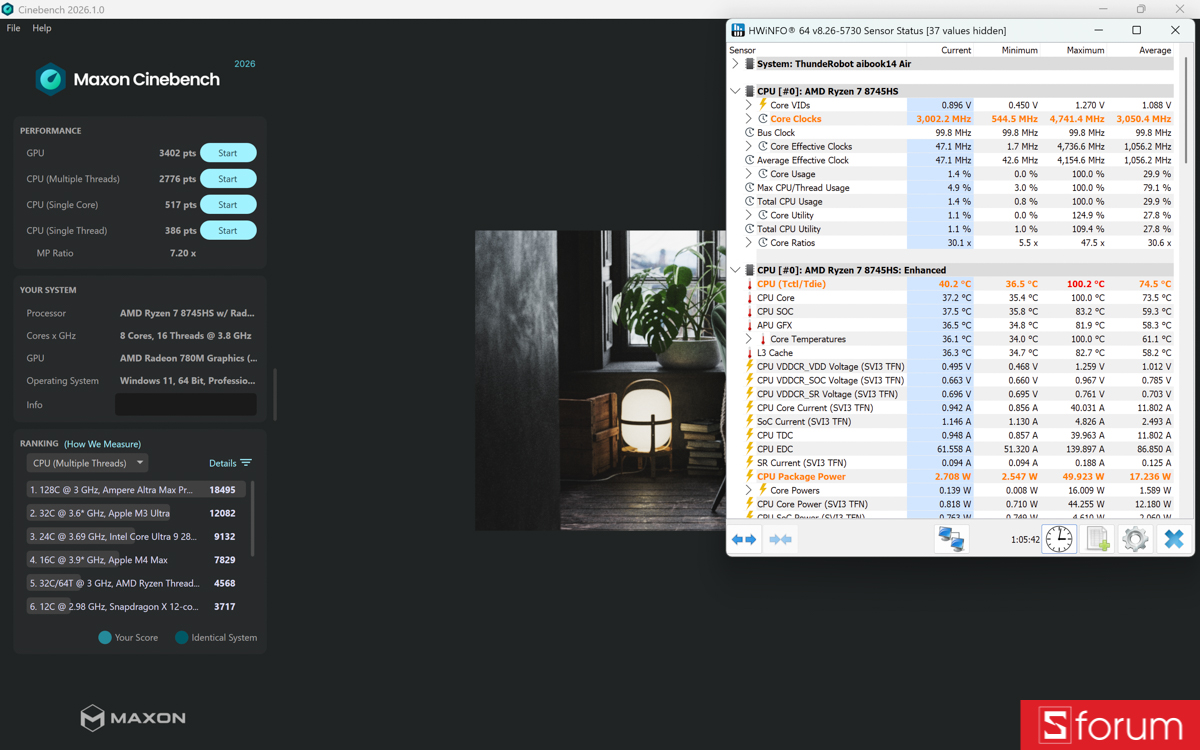Screen dimensions: 1200x750
Task: Click the Details filter lines icon
Action: click(246, 463)
